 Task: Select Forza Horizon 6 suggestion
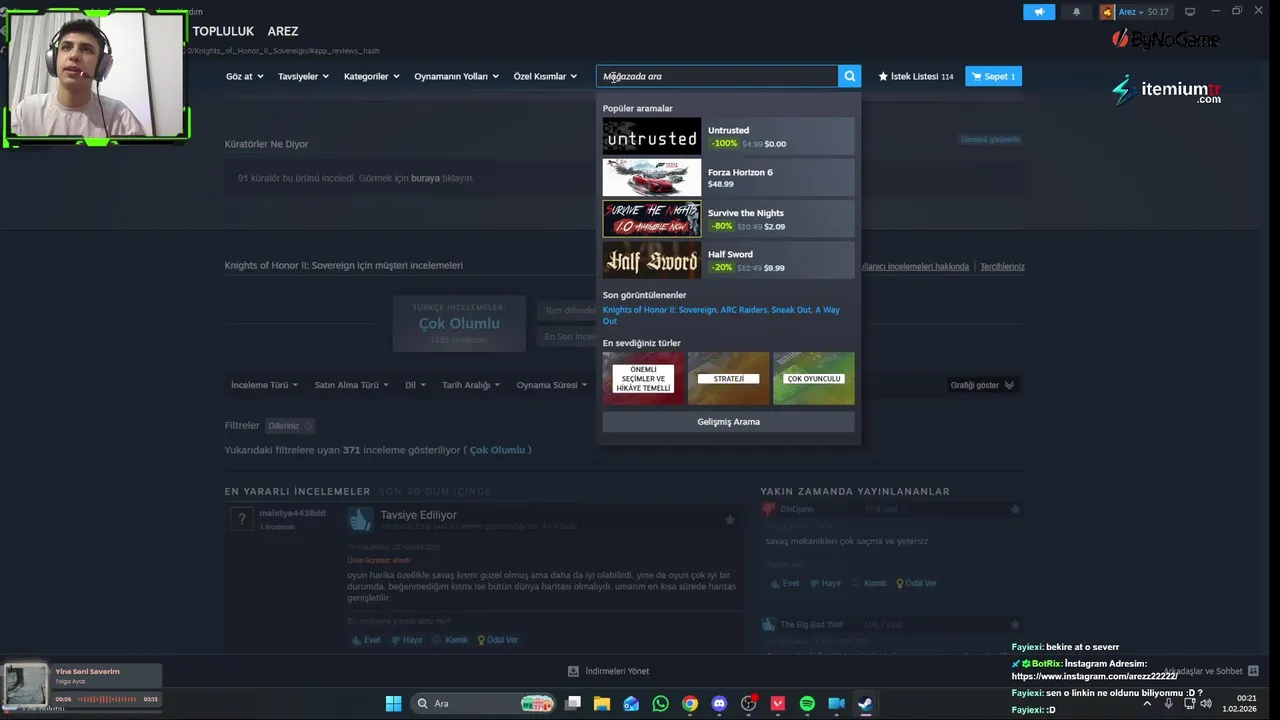pyautogui.click(x=728, y=177)
